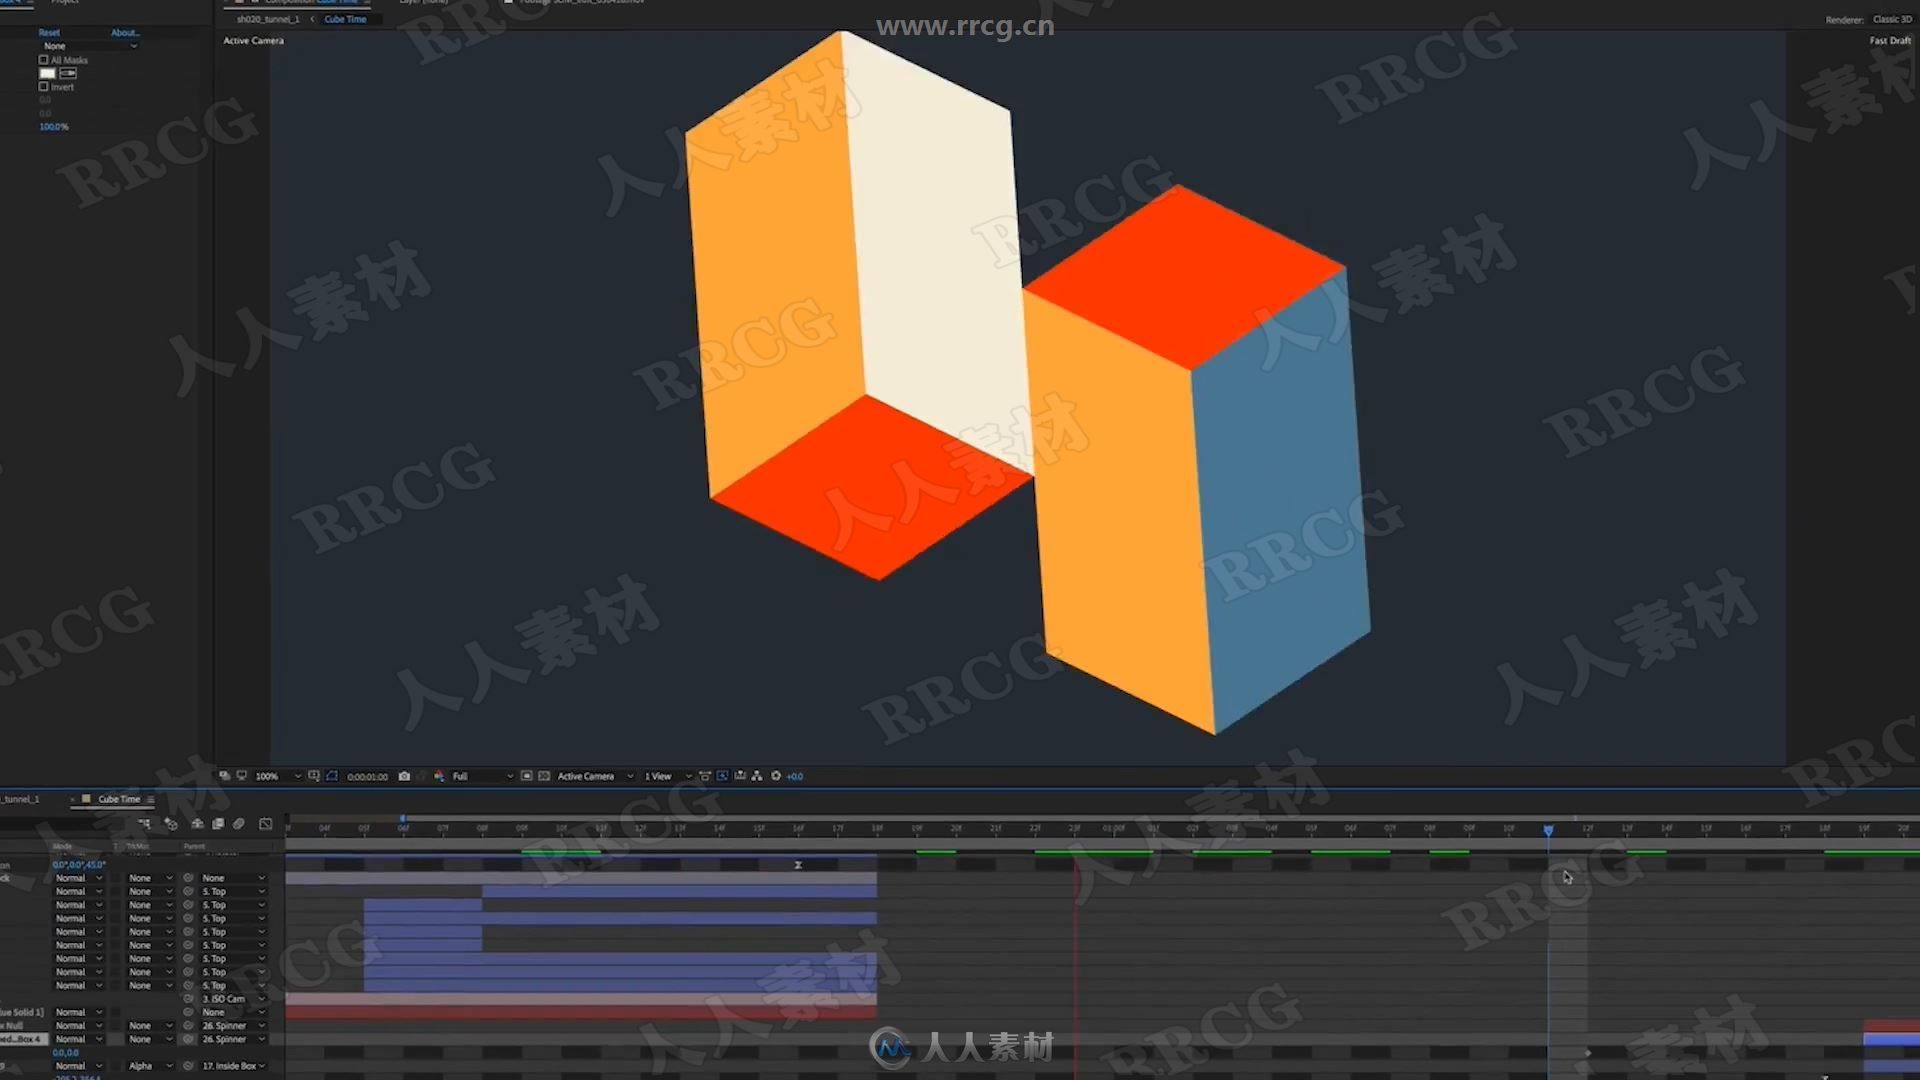
Task: Open the 100% magnification dropdown
Action: tap(277, 776)
